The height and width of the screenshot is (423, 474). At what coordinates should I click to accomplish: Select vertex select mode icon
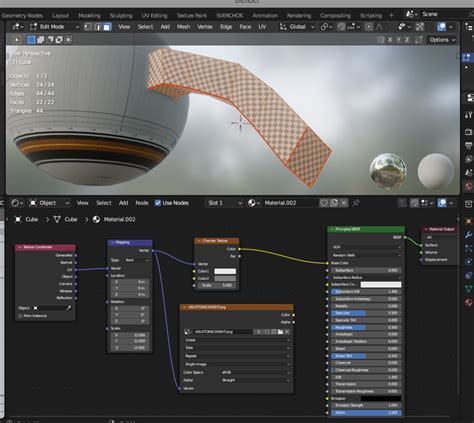(x=88, y=27)
